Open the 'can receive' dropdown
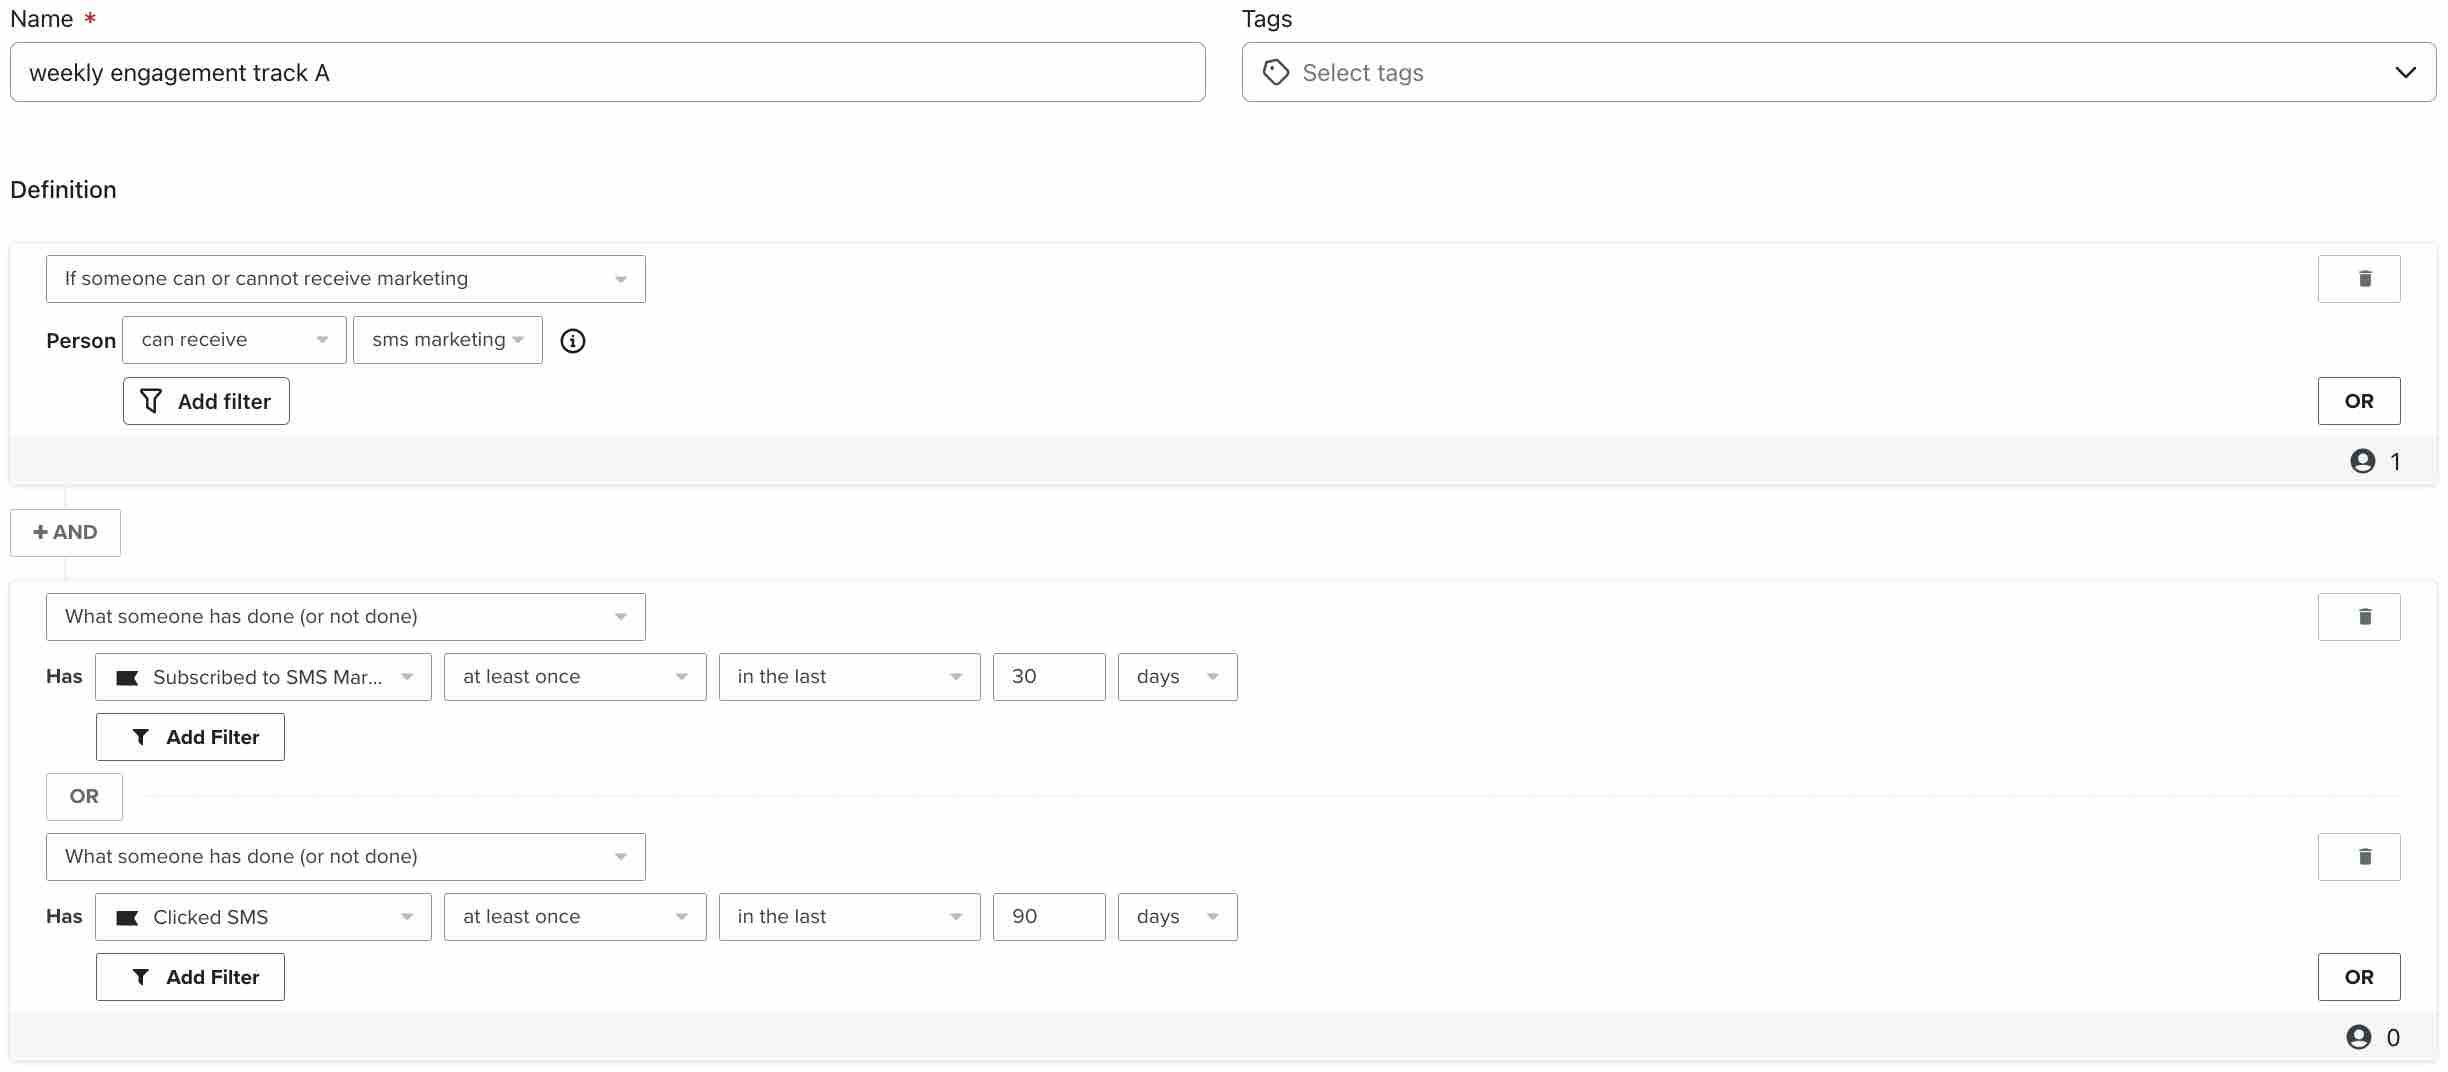2448x1072 pixels. [234, 340]
